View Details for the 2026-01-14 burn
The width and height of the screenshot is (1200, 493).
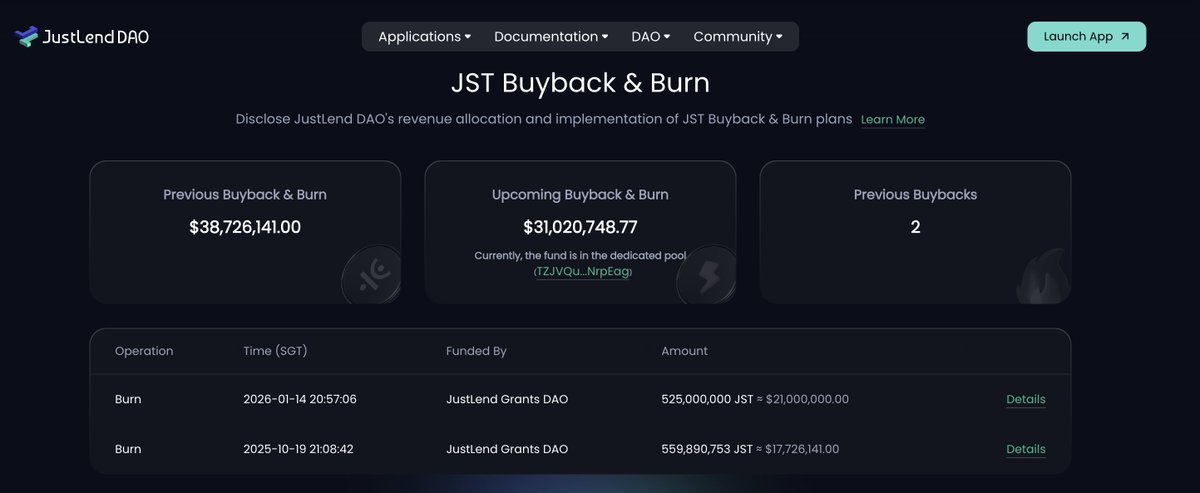(1026, 400)
